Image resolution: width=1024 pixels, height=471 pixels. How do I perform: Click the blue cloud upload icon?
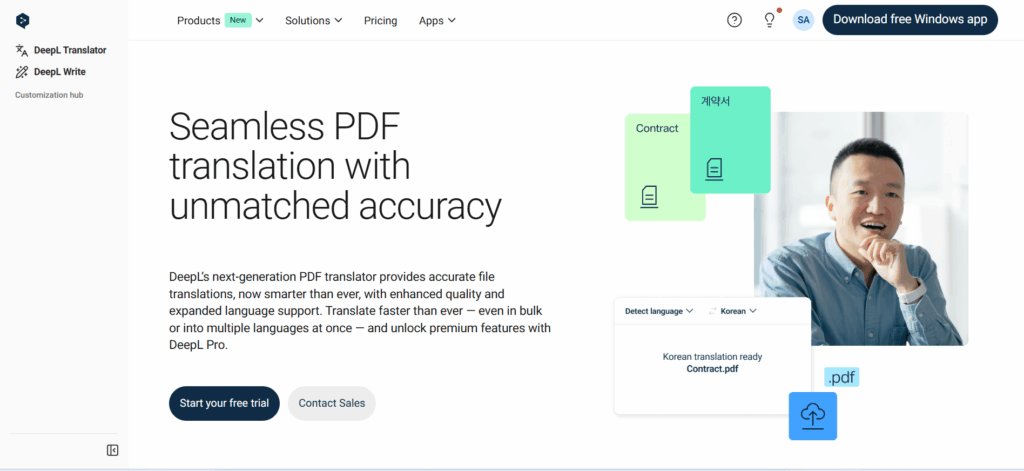pyautogui.click(x=812, y=416)
